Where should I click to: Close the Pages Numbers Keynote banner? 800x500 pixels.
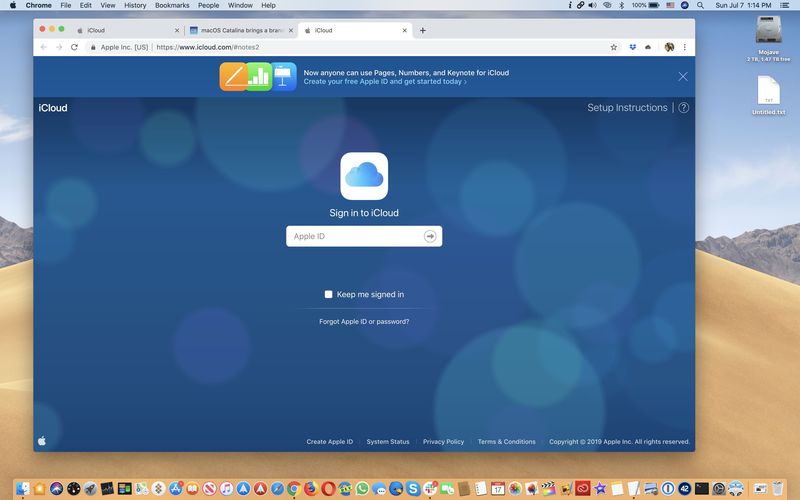[683, 77]
